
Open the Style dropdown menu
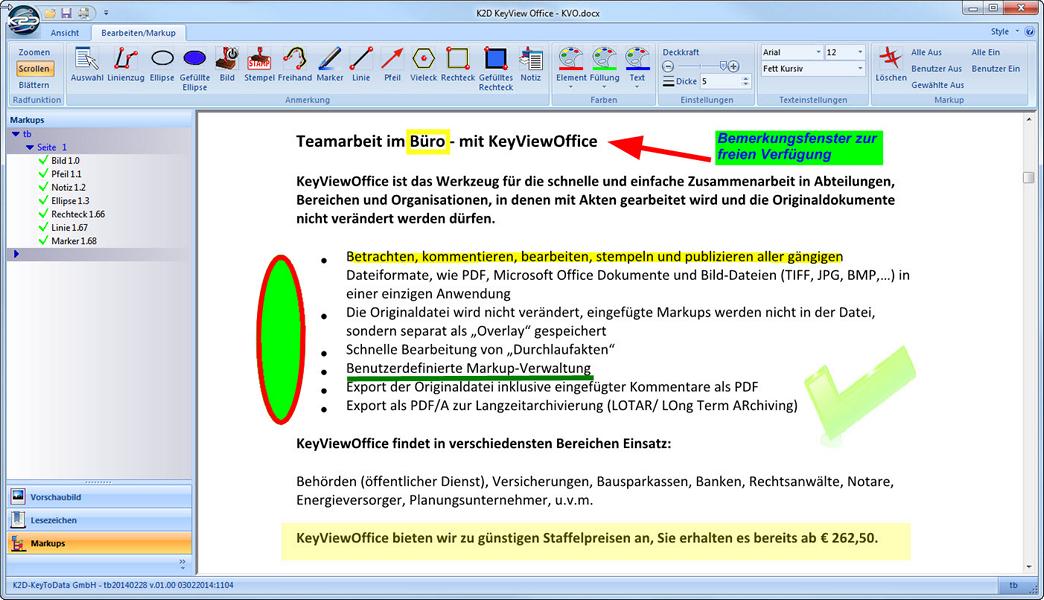coord(1004,31)
